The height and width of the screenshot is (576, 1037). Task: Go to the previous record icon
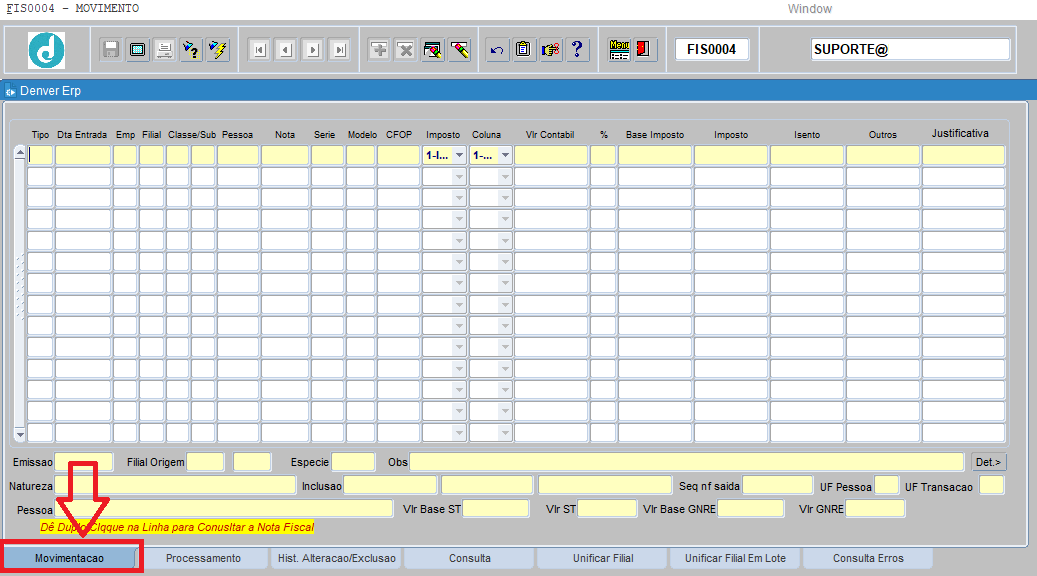point(286,50)
